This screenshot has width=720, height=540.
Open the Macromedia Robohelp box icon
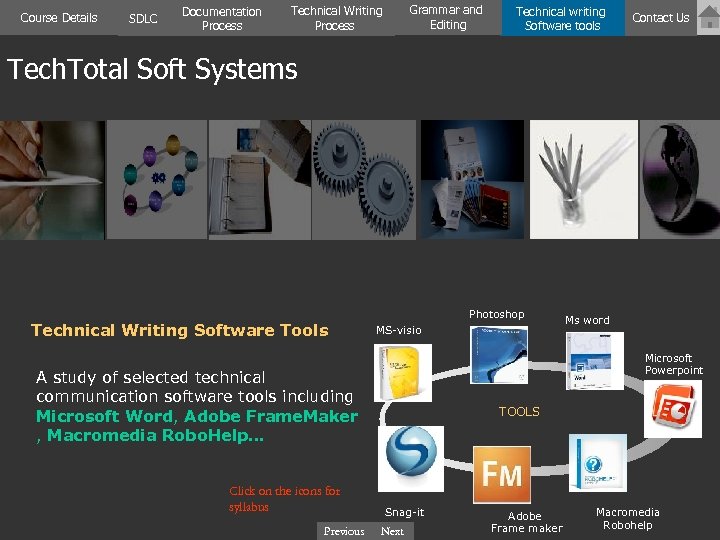pyautogui.click(x=598, y=463)
